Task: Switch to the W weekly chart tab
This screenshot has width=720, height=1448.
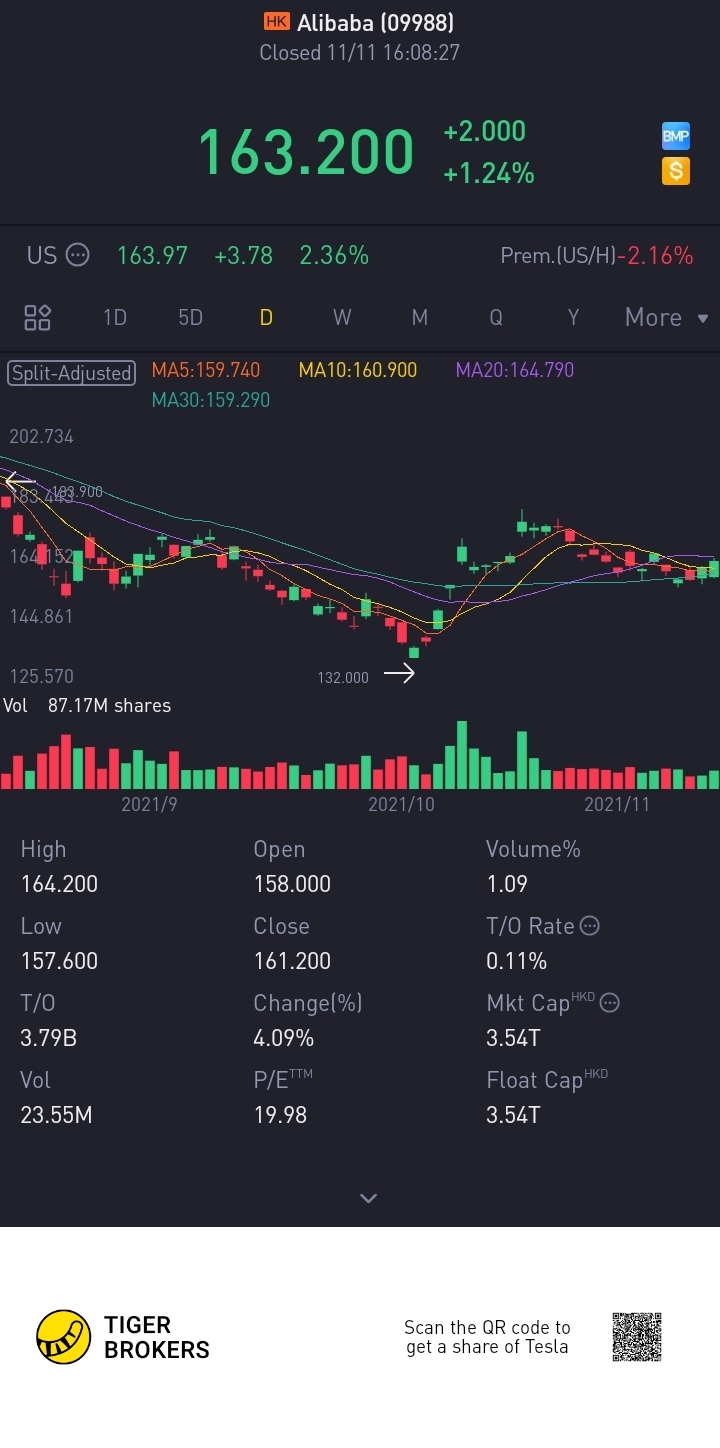Action: 342,317
